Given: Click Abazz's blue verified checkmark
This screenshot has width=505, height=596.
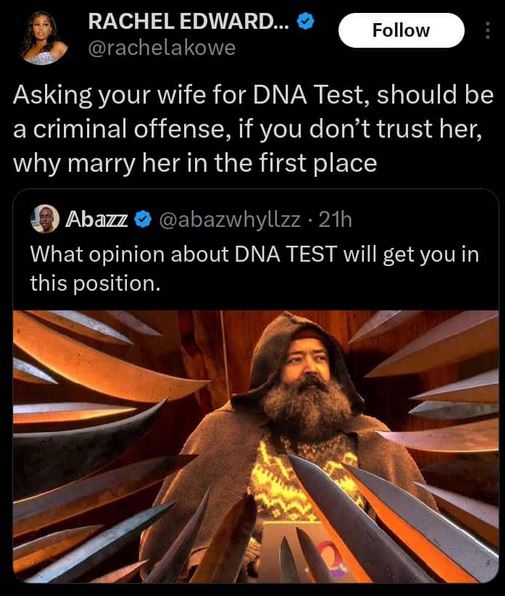Looking at the screenshot, I should 143,219.
